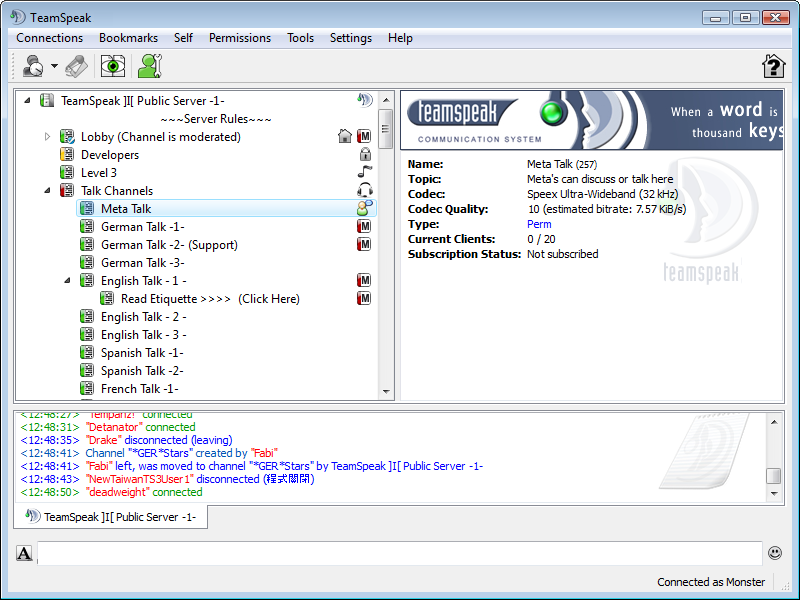The width and height of the screenshot is (800, 600).
Task: Click the Connect to server toolbar icon
Action: tap(33, 66)
